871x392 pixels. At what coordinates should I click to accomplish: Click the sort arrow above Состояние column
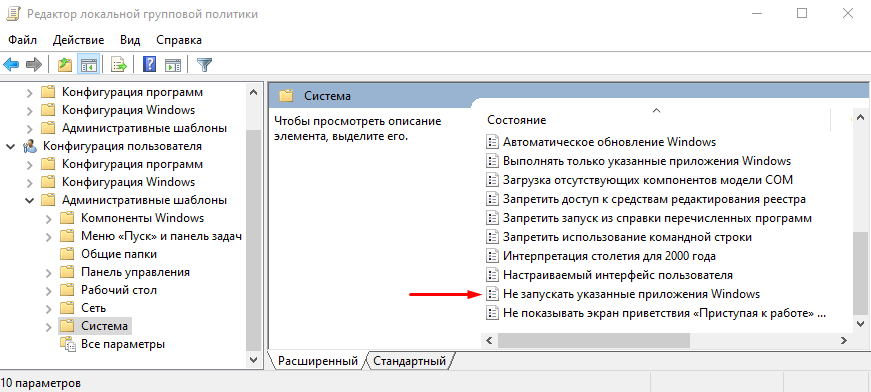[656, 110]
